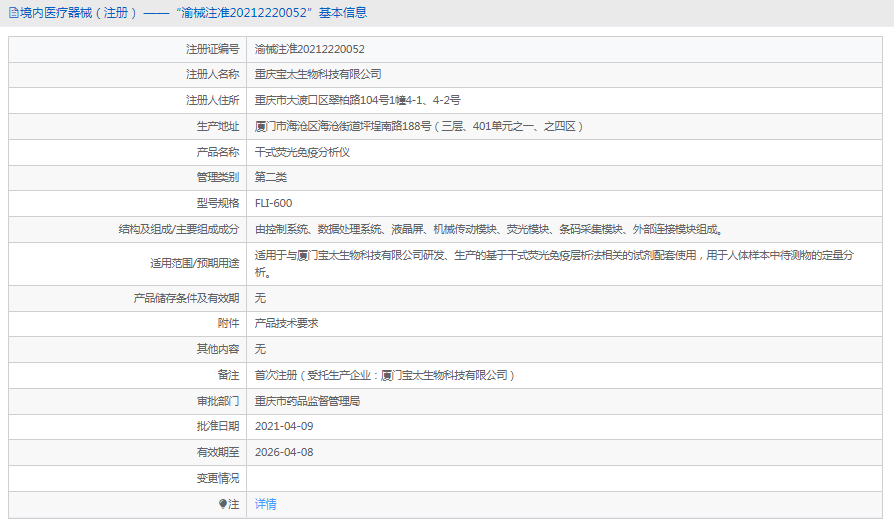894x526 pixels.
Task: Select attachment value 产品技术要求
Action: click(286, 324)
